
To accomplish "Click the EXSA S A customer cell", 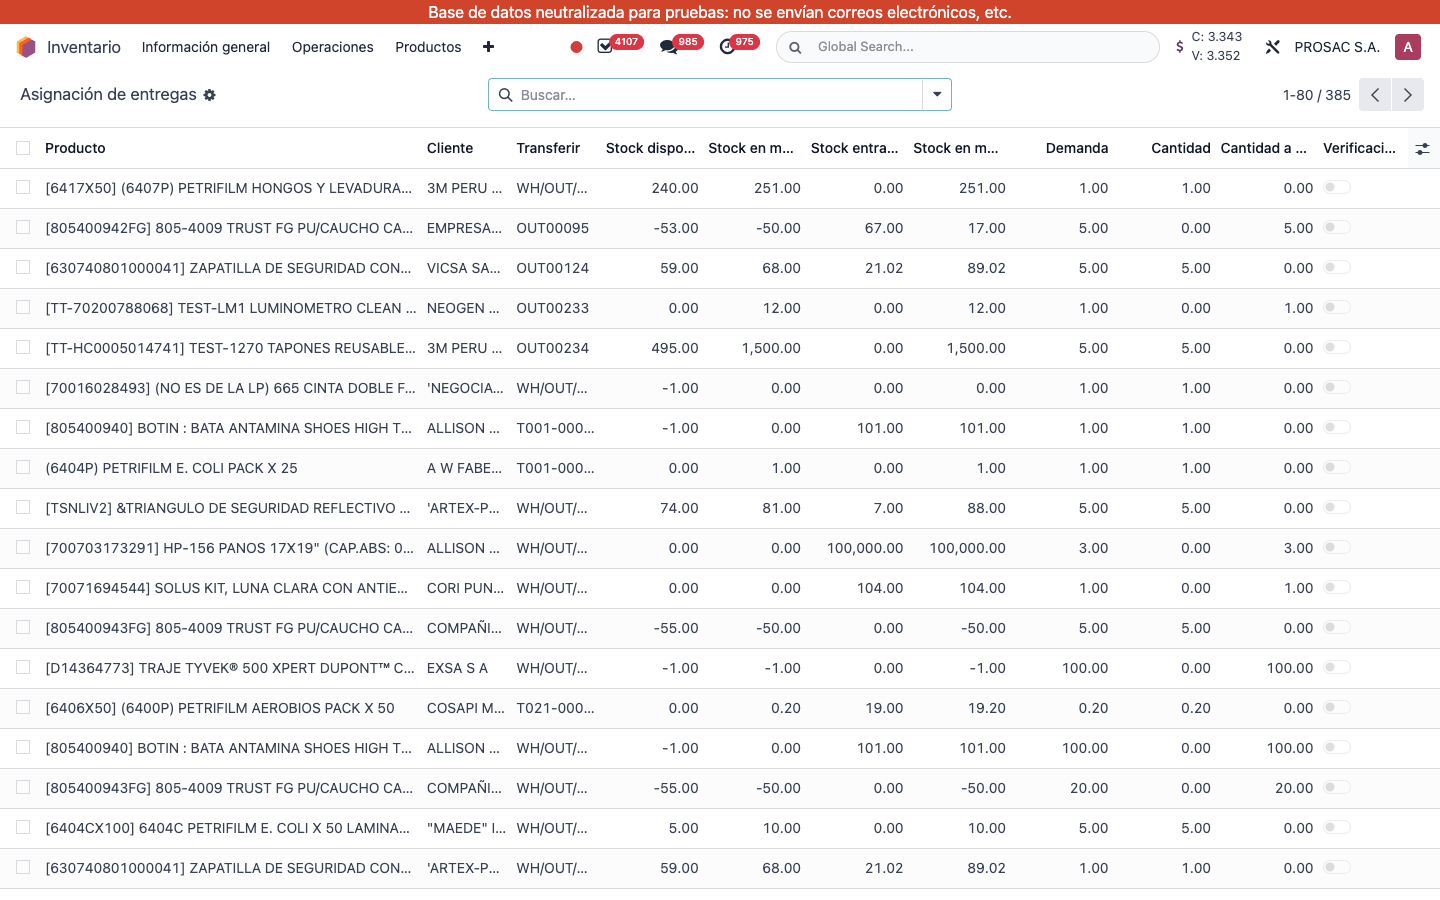I will tap(458, 668).
